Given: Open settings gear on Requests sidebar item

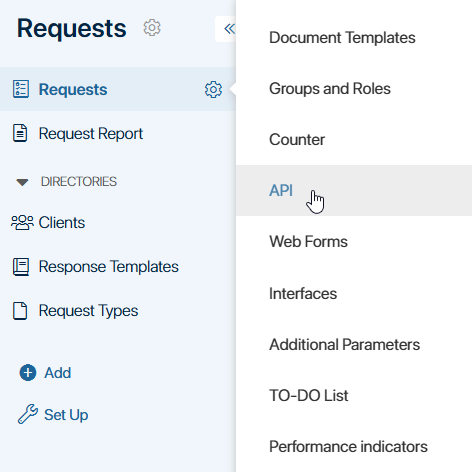Looking at the screenshot, I should tap(213, 89).
